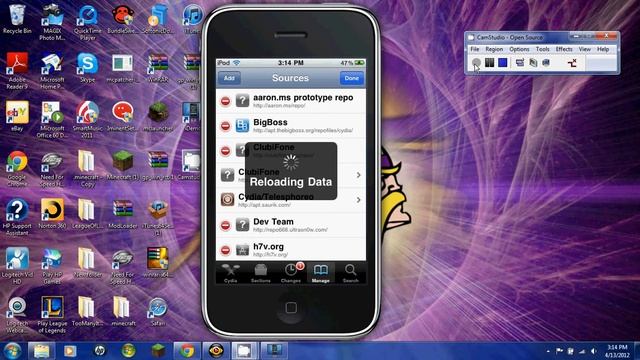Show hidden tray icons arrow

(x=548, y=351)
